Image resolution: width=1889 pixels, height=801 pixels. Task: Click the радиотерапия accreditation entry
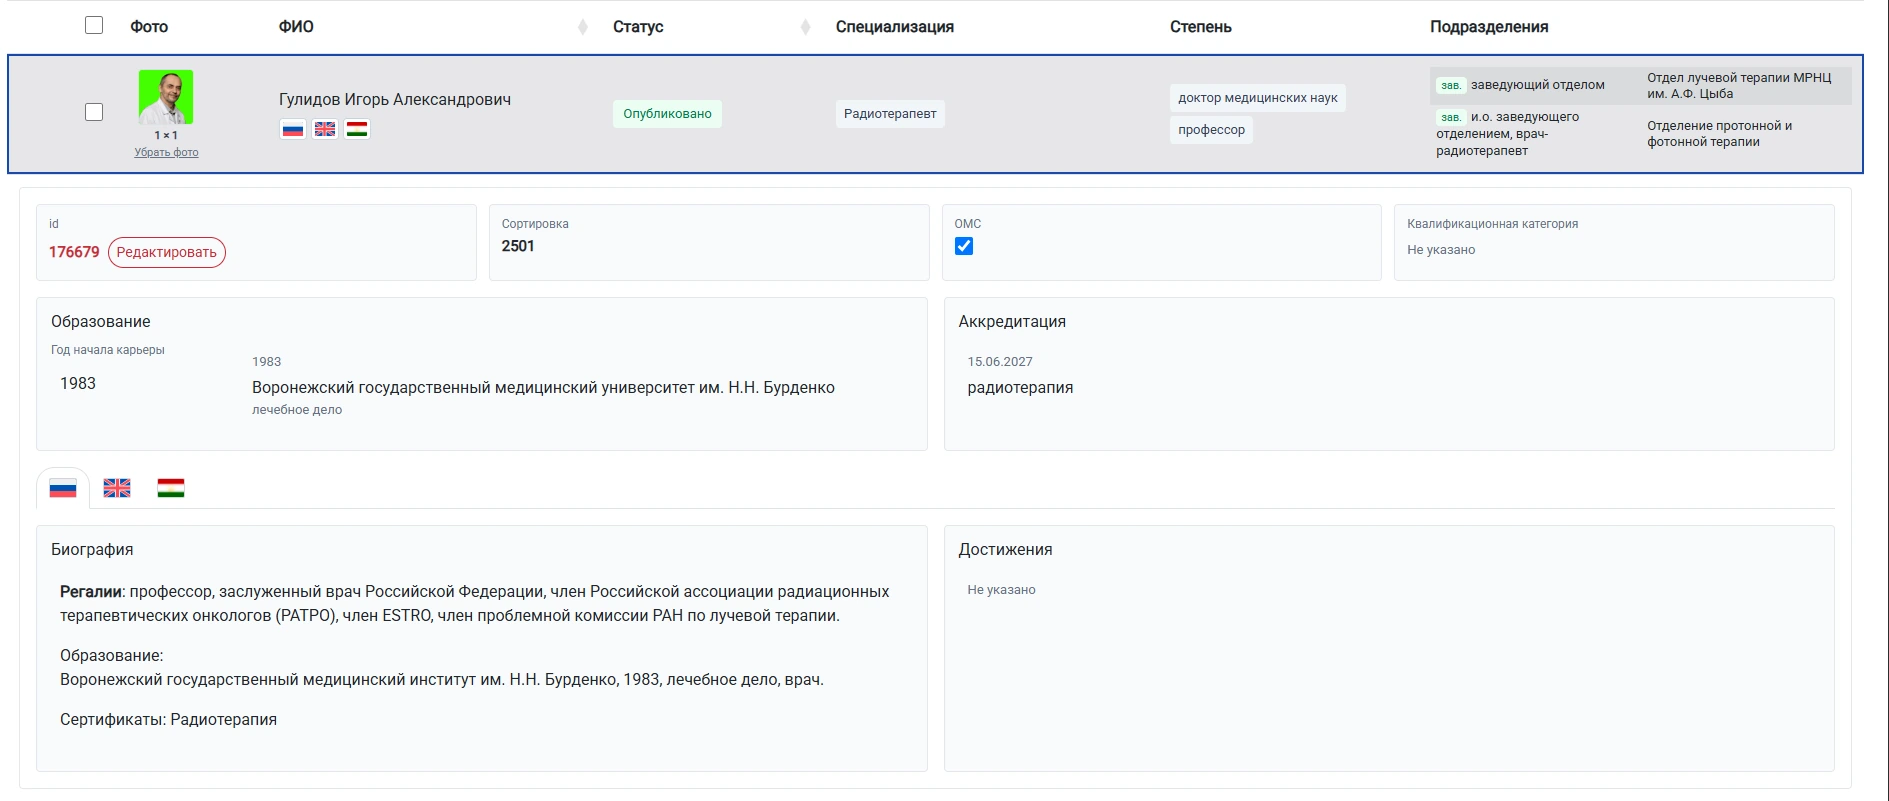(x=1020, y=387)
